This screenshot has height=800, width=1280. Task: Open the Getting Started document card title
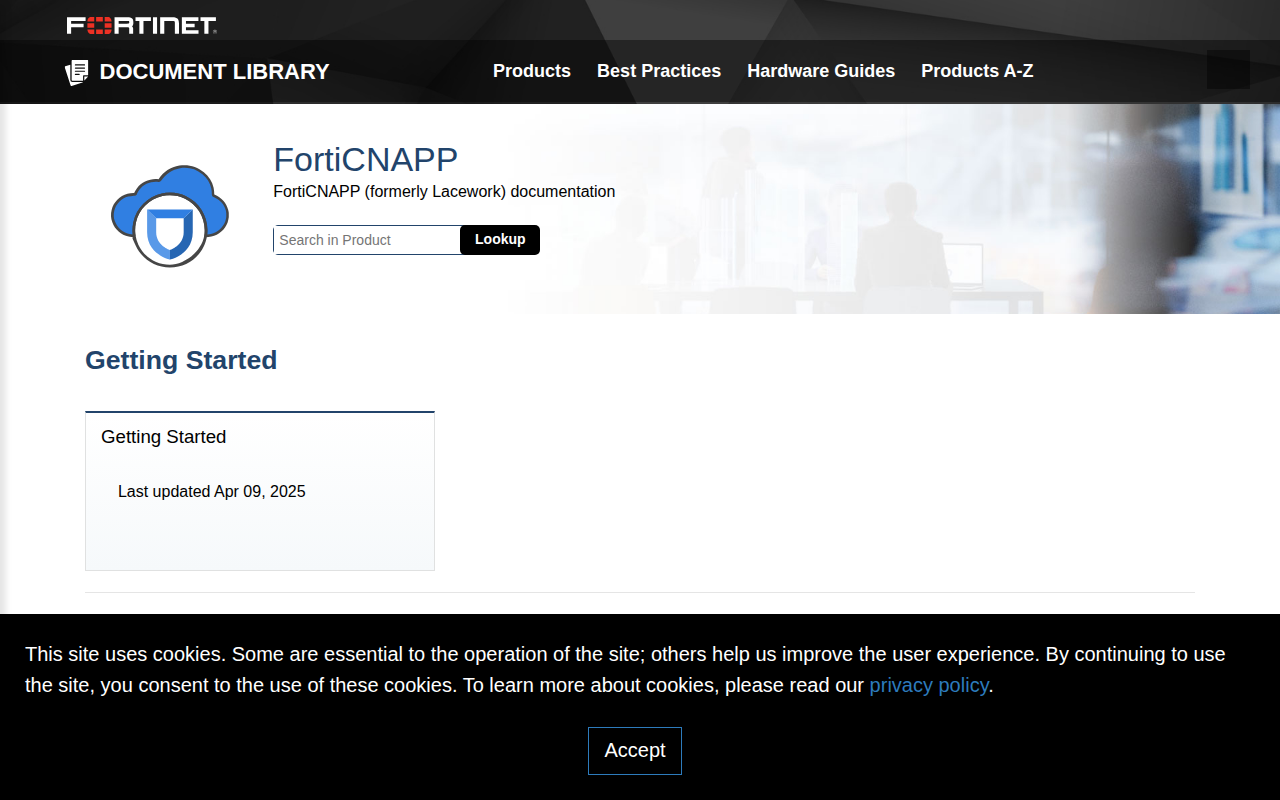(164, 437)
